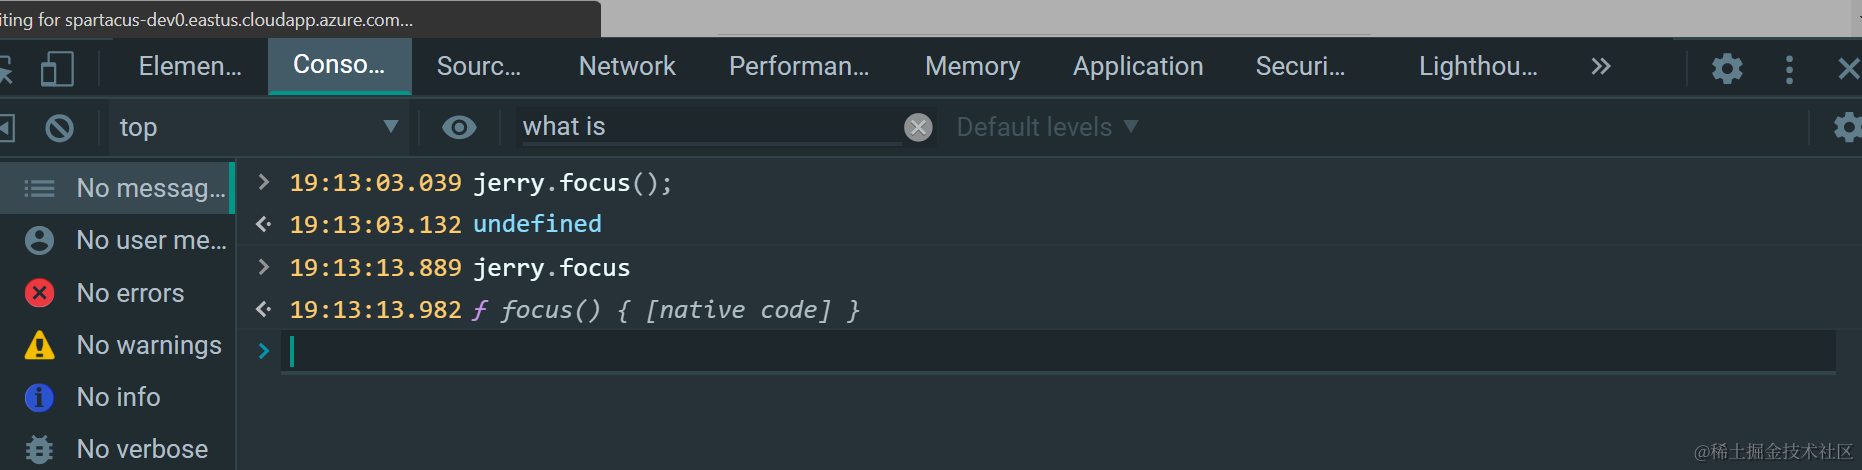Toggle the device toolbar icon
Image resolution: width=1862 pixels, height=470 pixels.
pos(57,68)
